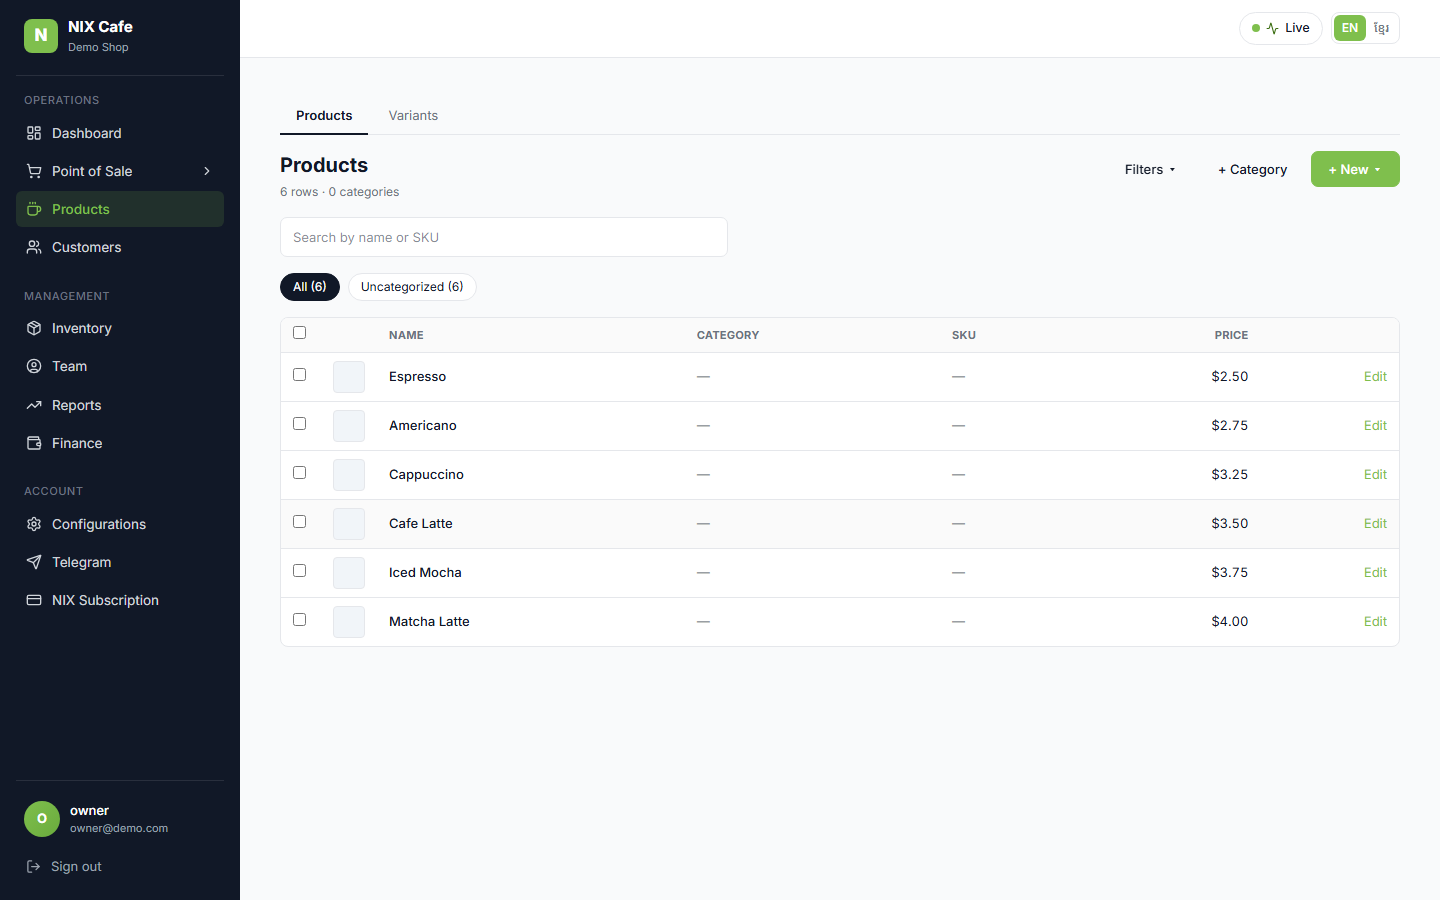
Task: Click the $4.00 price cell
Action: [1230, 622]
